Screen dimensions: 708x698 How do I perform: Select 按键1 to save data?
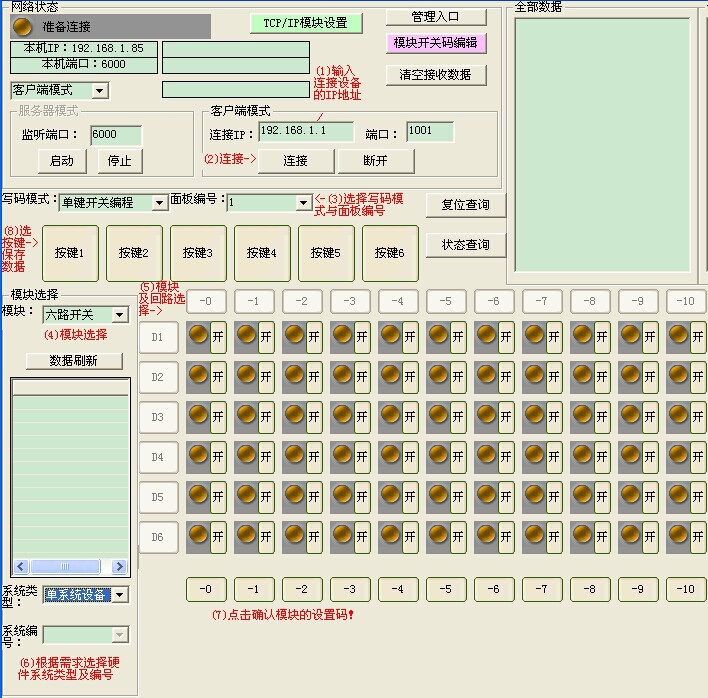coord(70,253)
